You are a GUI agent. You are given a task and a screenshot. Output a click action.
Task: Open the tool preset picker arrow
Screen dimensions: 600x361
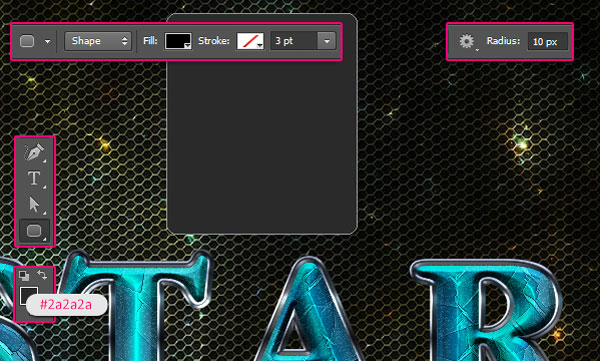(47, 41)
